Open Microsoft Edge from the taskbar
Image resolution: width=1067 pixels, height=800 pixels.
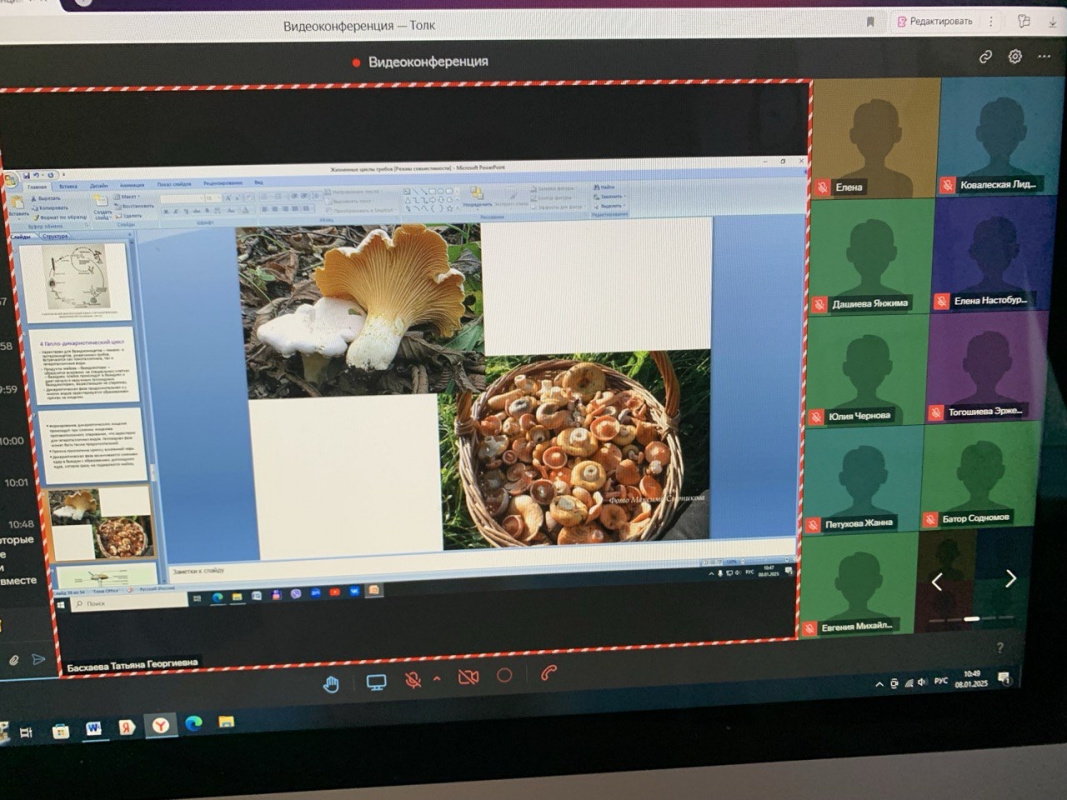[x=193, y=723]
